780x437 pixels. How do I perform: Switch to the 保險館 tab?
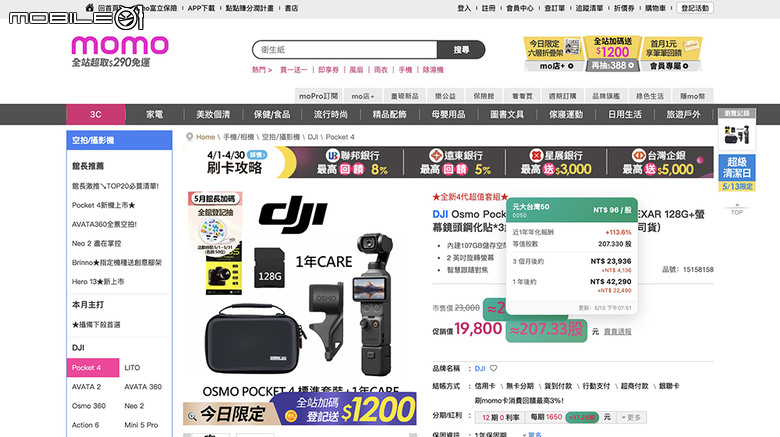(x=484, y=96)
